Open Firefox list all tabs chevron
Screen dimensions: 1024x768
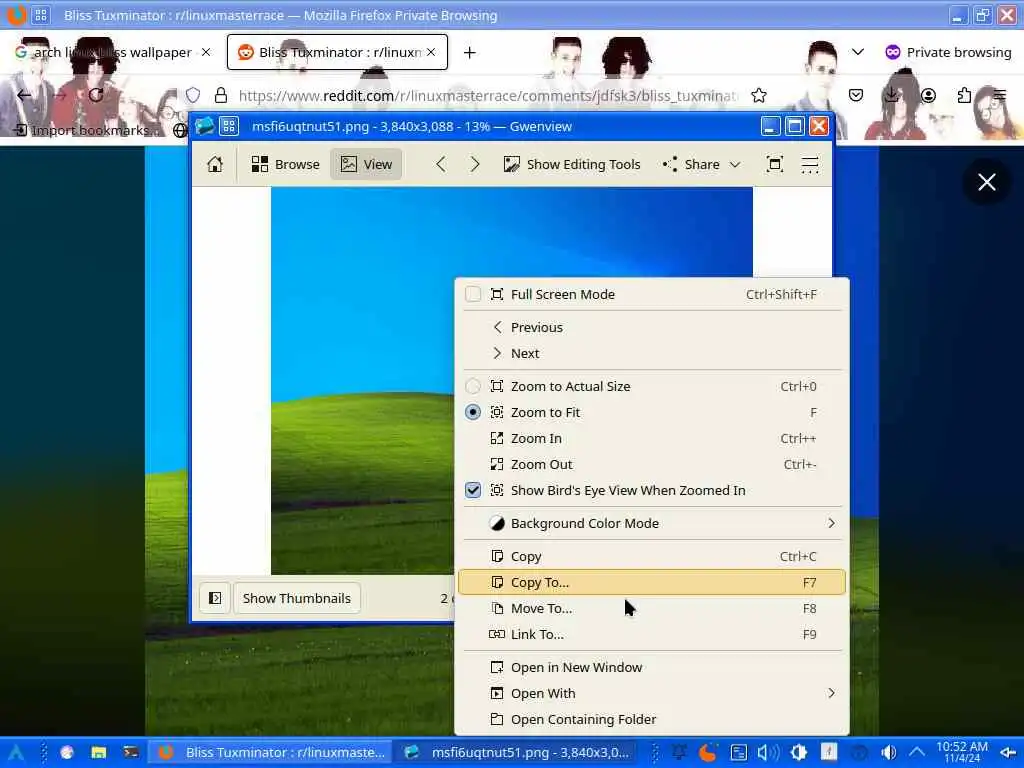[858, 52]
